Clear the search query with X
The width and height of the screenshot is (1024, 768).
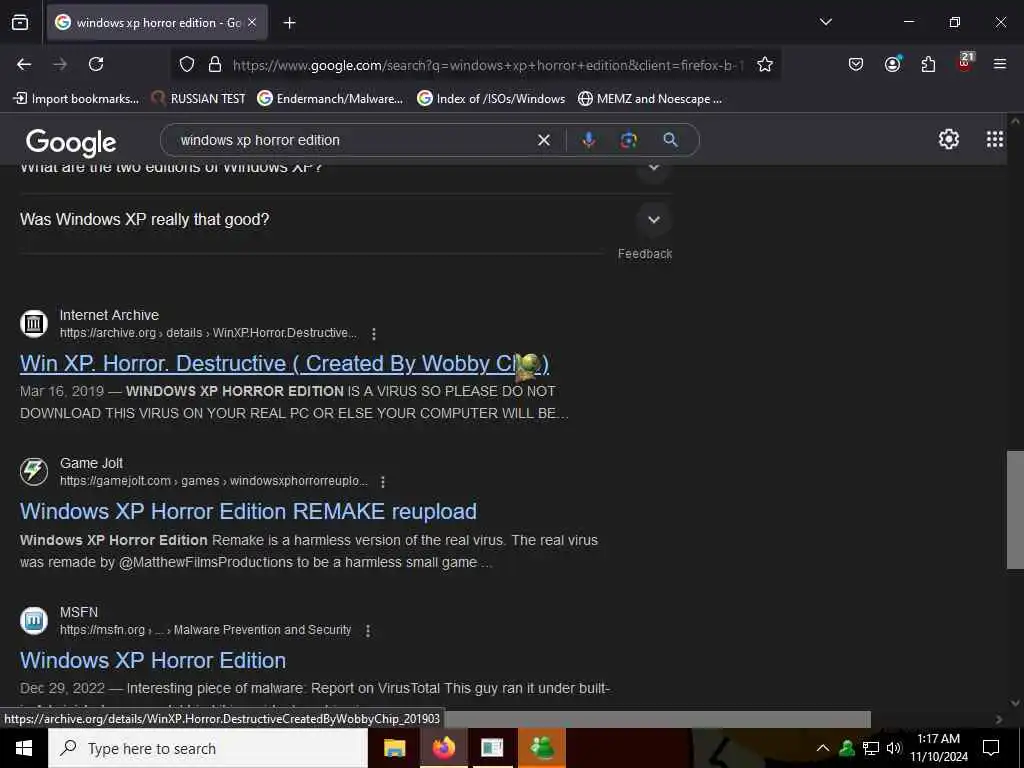pos(543,140)
